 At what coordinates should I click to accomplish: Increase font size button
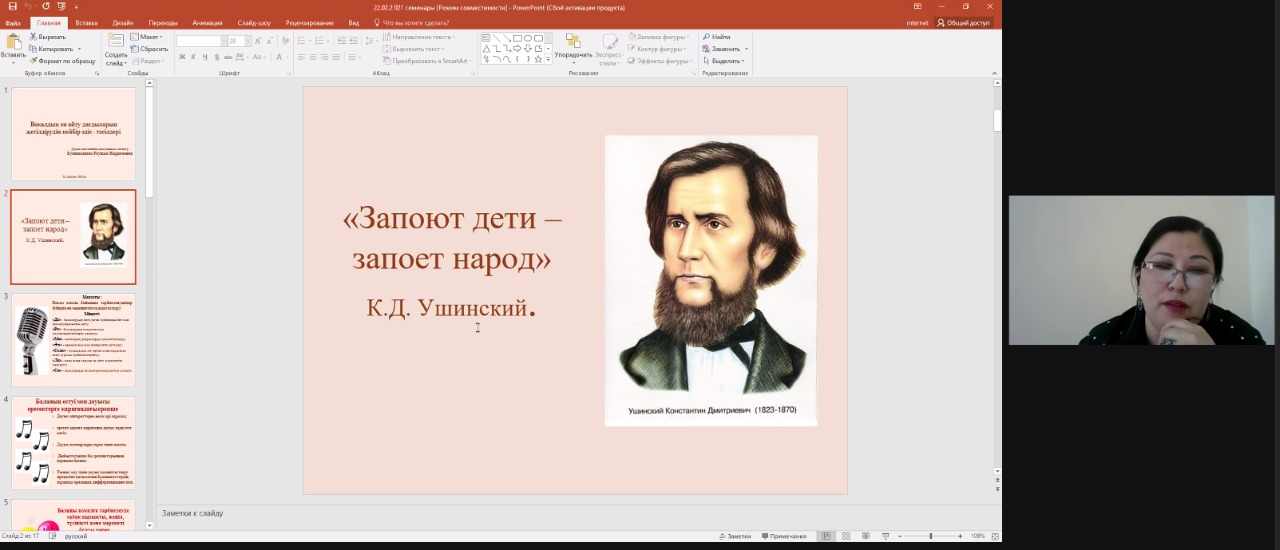tap(256, 41)
